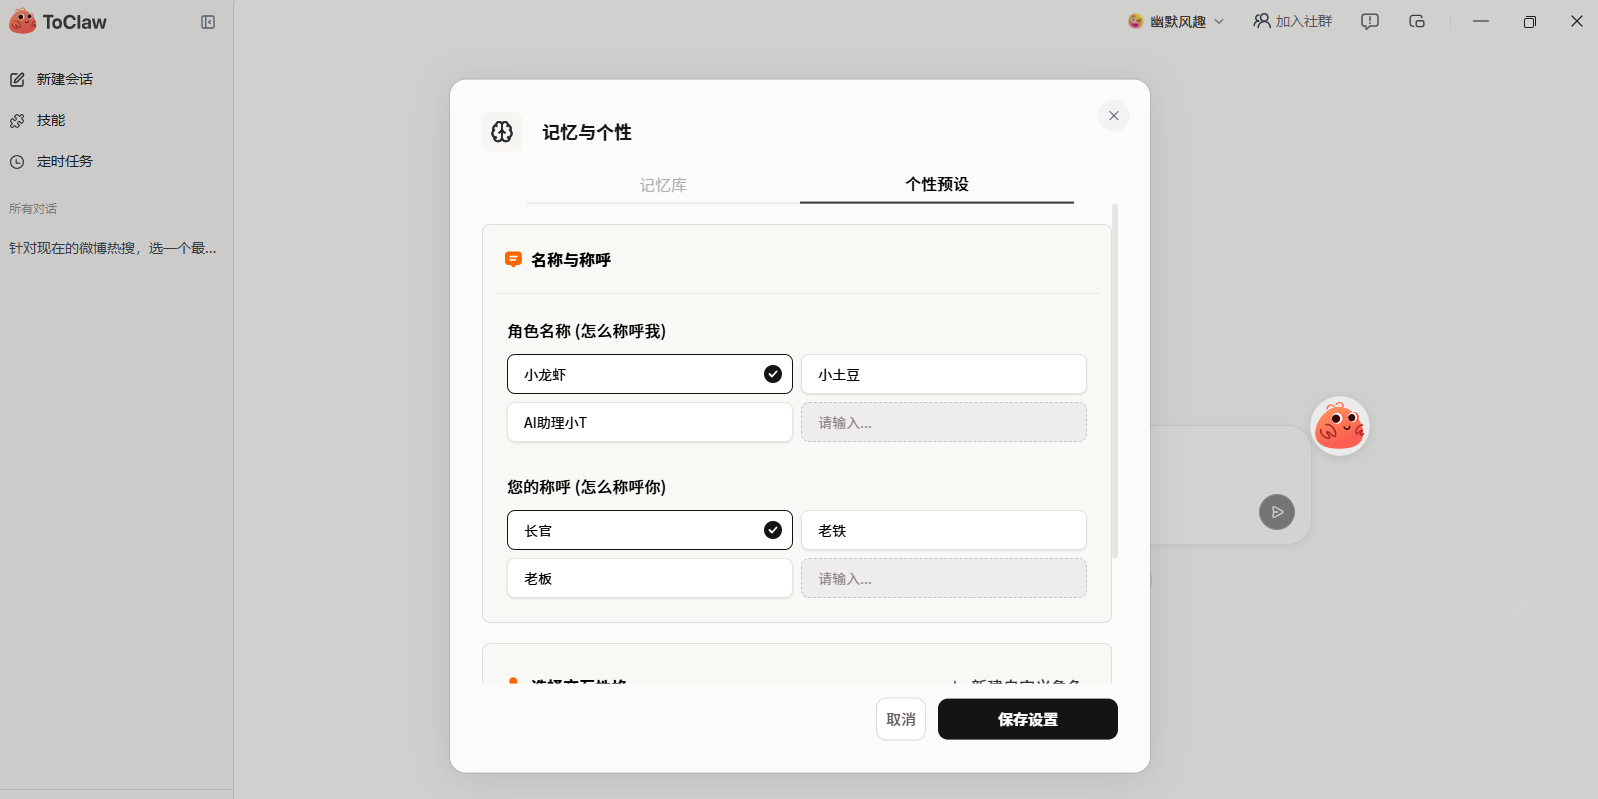Switch to the 个性预设 tab
The image size is (1598, 799).
(x=936, y=184)
